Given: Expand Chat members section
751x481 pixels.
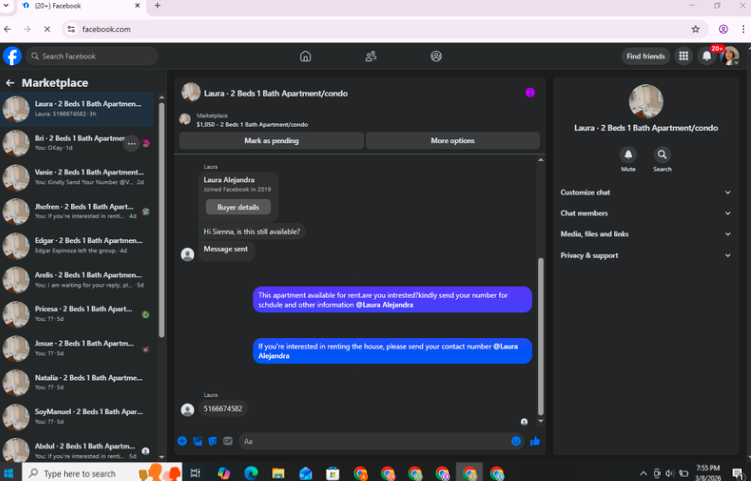Looking at the screenshot, I should [646, 213].
